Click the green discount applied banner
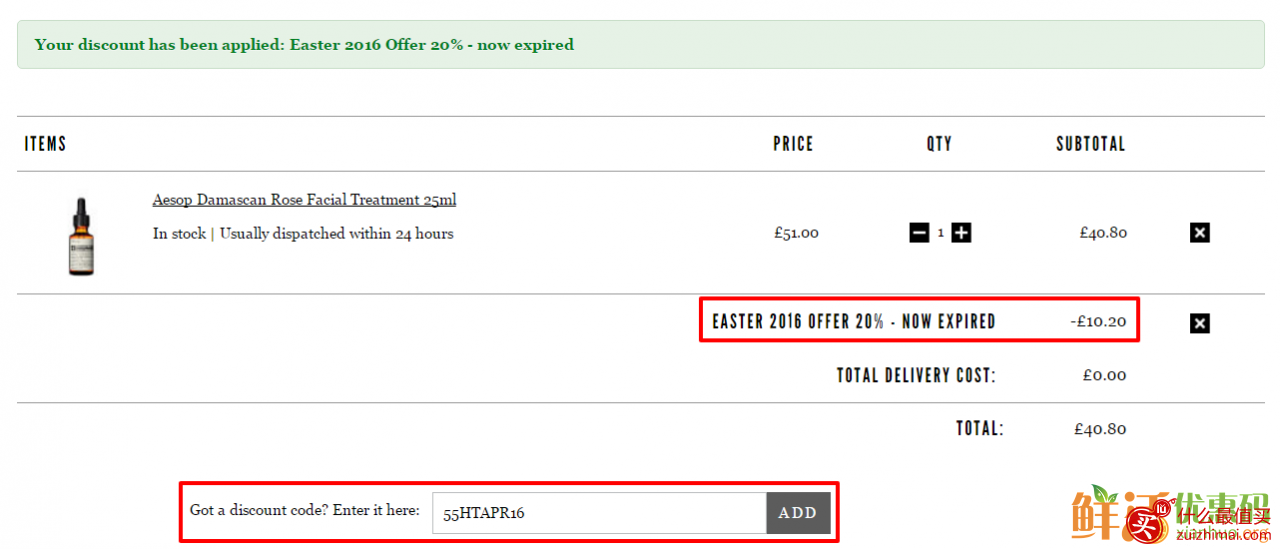This screenshot has height=549, width=1280. coord(641,45)
